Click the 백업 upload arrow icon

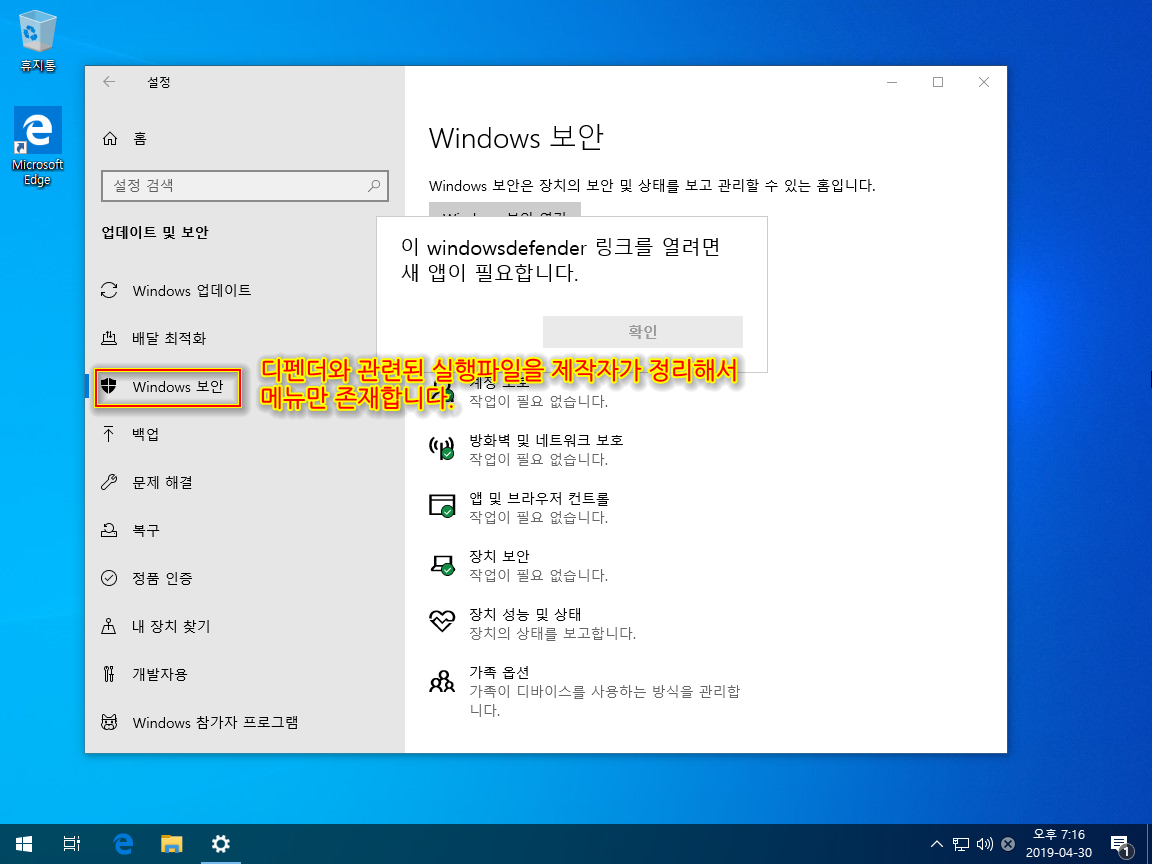pyautogui.click(x=109, y=434)
